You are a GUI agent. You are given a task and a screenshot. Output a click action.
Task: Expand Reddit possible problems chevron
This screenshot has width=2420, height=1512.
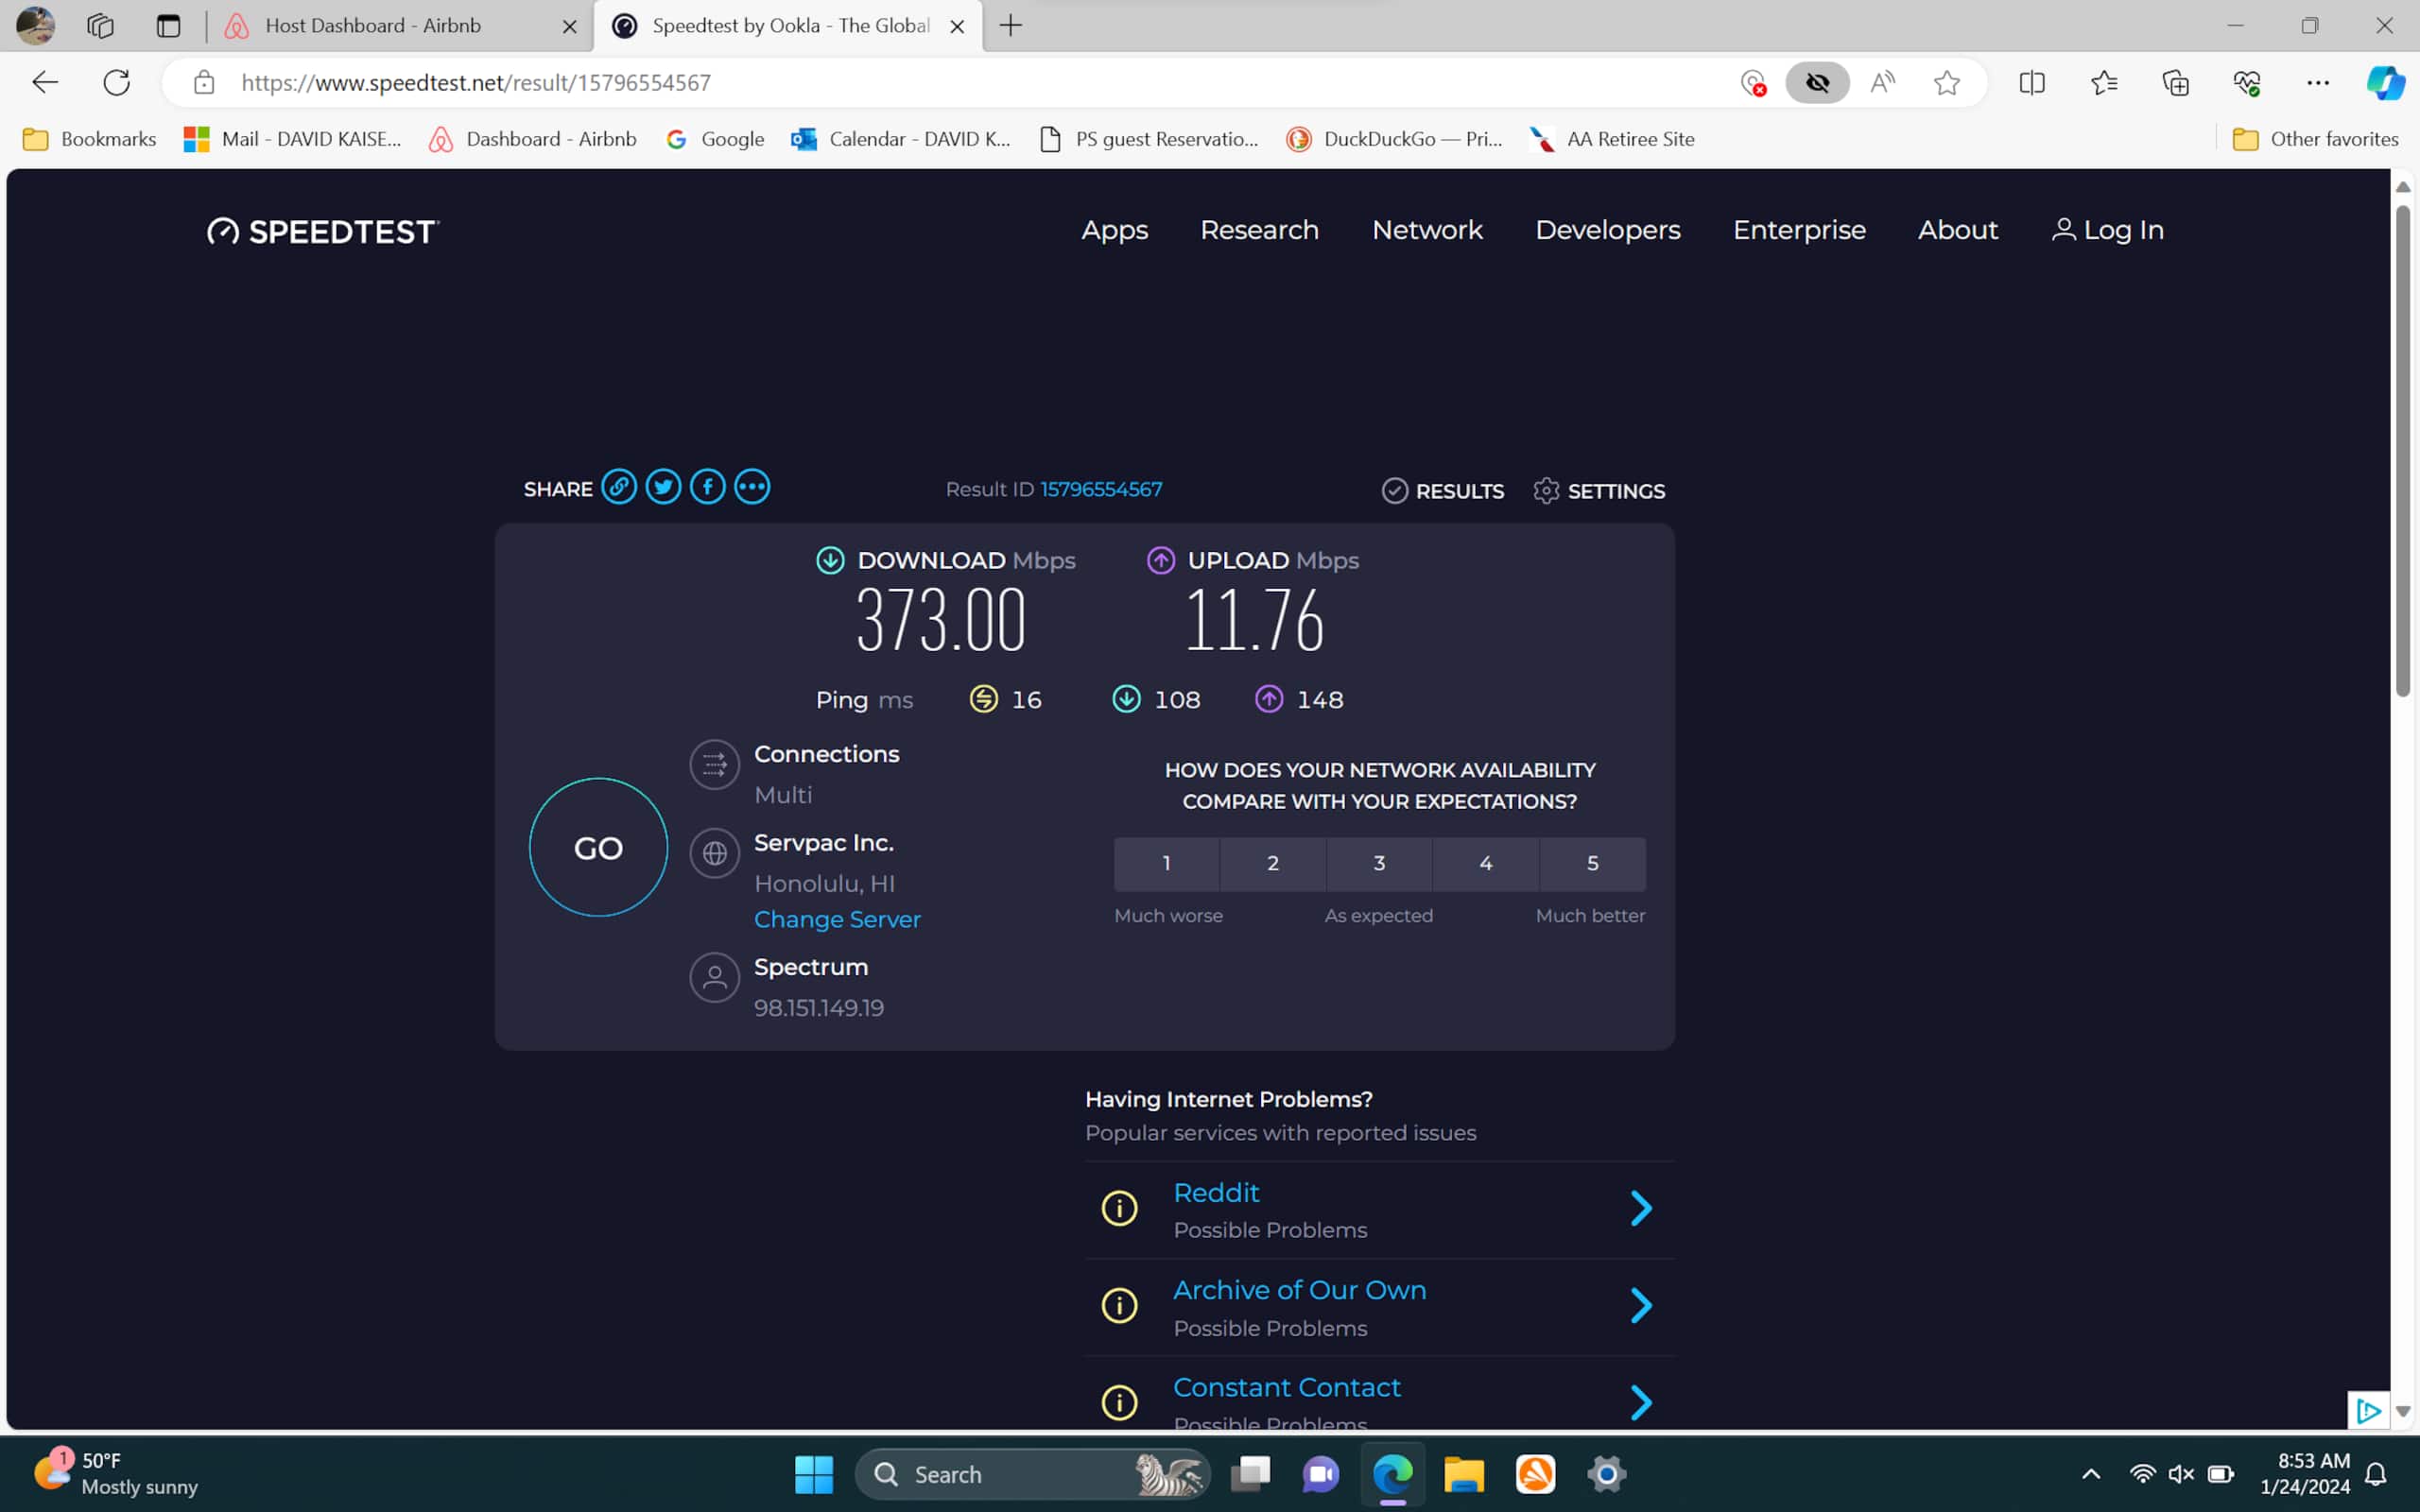click(1641, 1208)
